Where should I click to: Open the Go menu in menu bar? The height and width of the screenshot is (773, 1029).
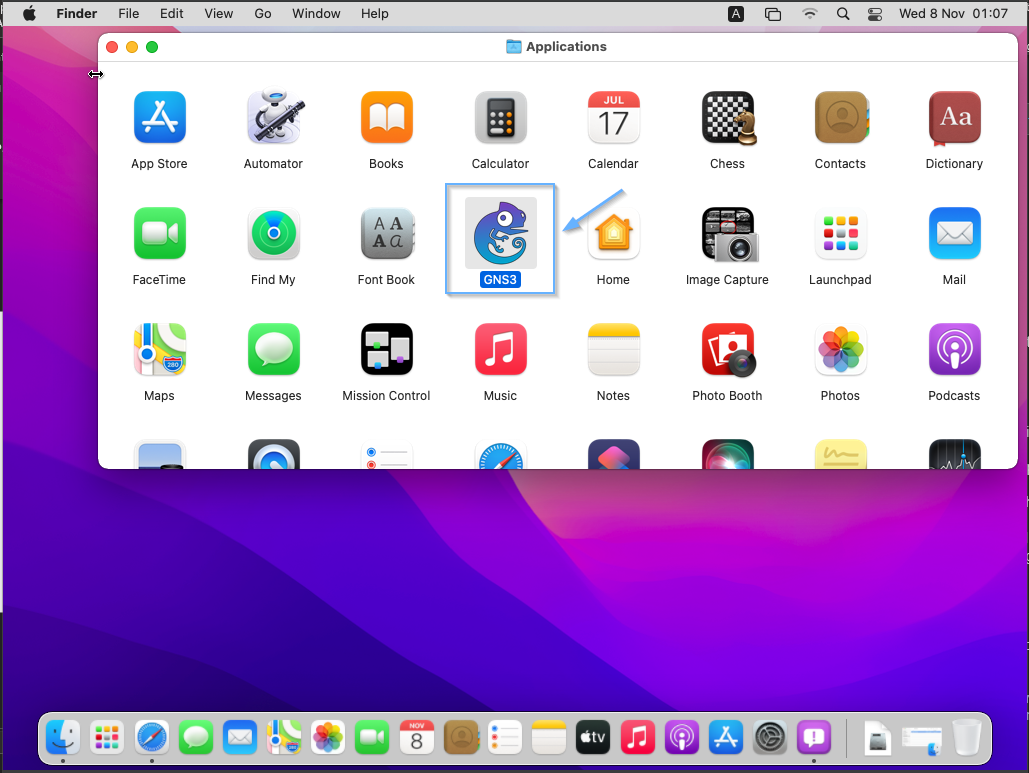[263, 14]
